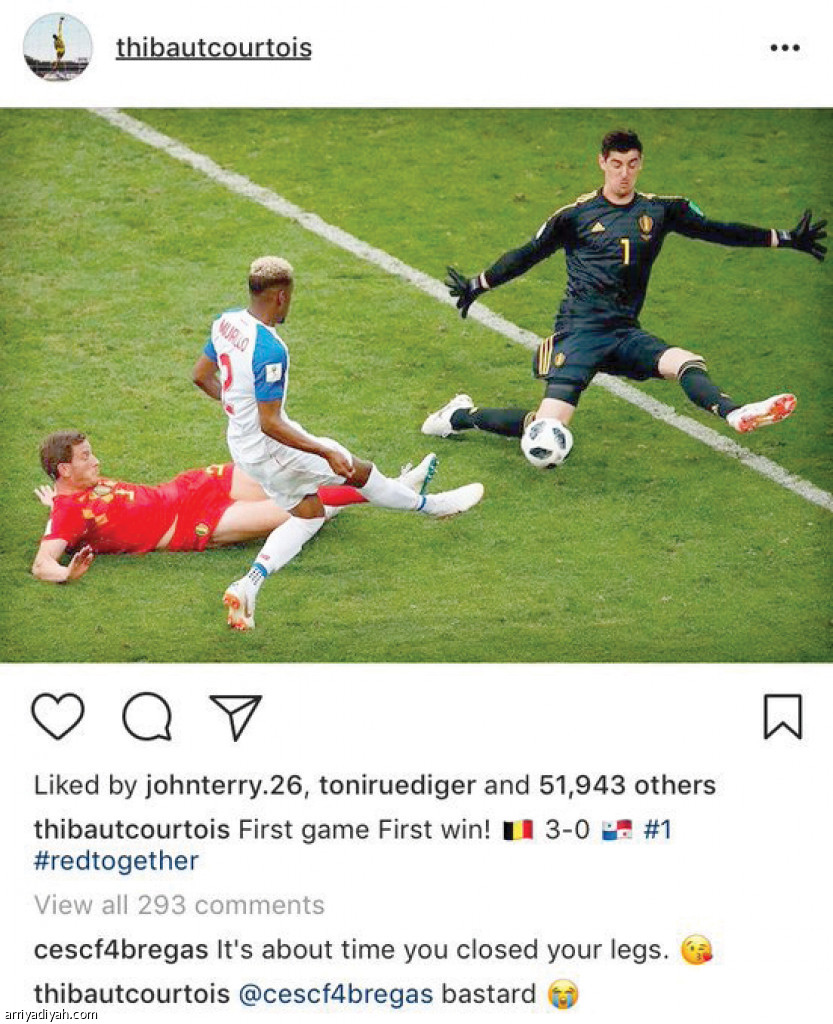This screenshot has height=1024, width=833.
Task: Open johnterry.26 profile from likes
Action: (x=223, y=785)
